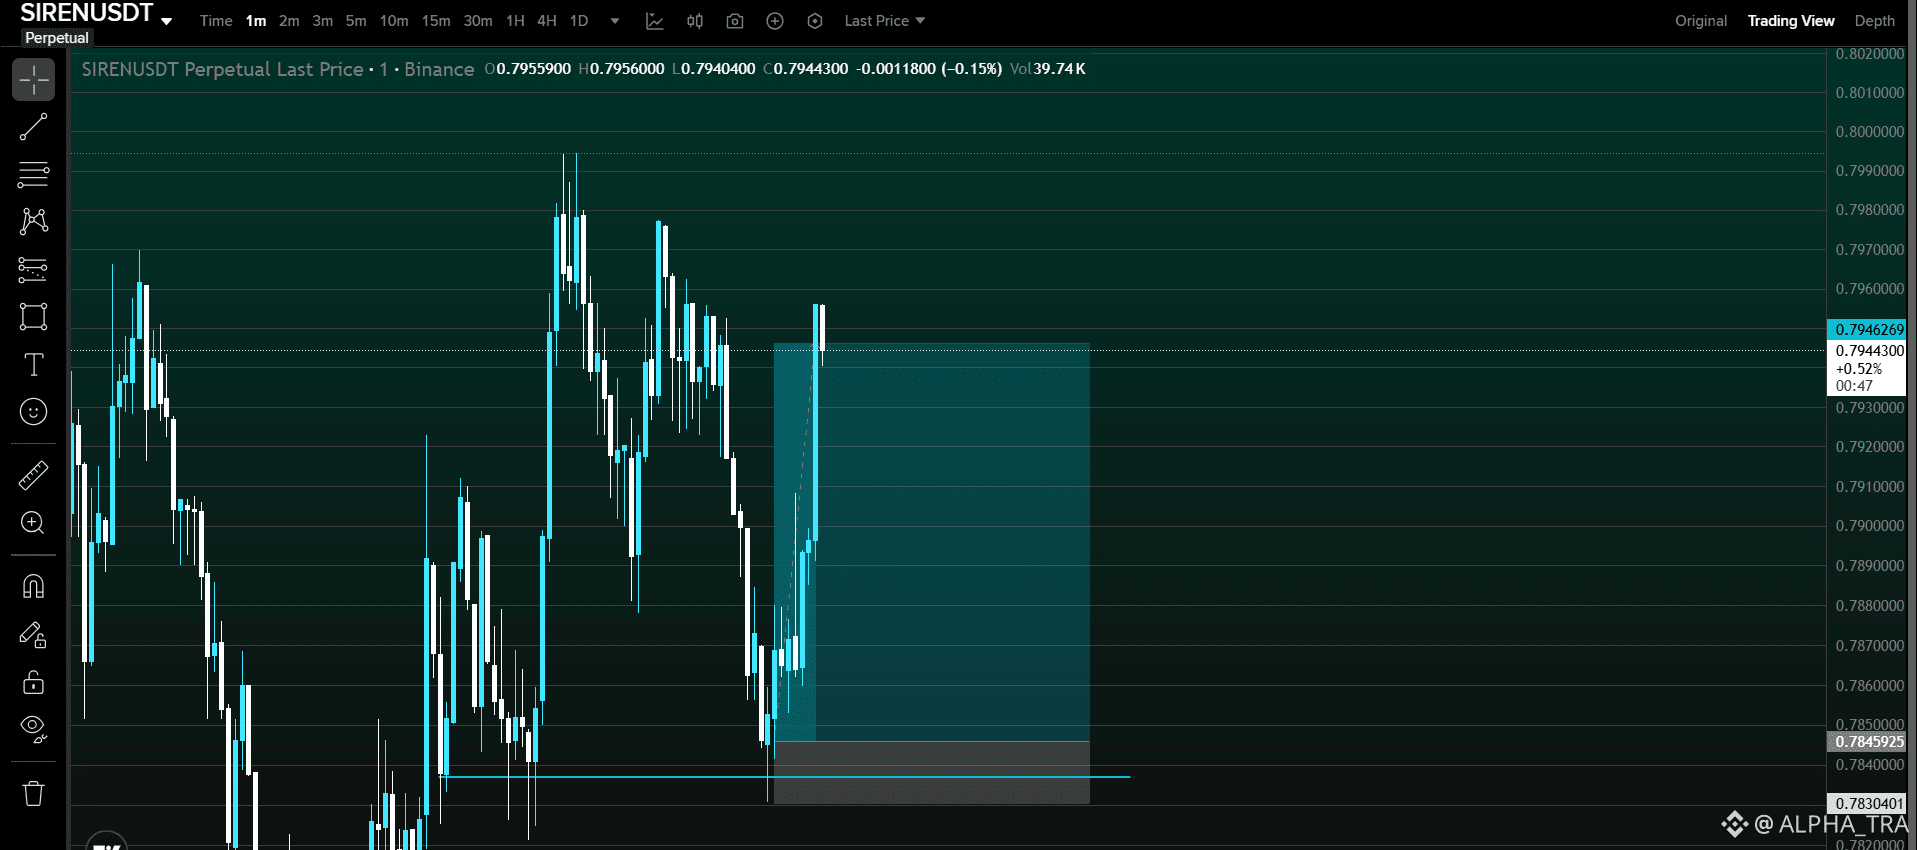Set chart interval to 10m
Image resolution: width=1917 pixels, height=850 pixels.
(x=394, y=21)
